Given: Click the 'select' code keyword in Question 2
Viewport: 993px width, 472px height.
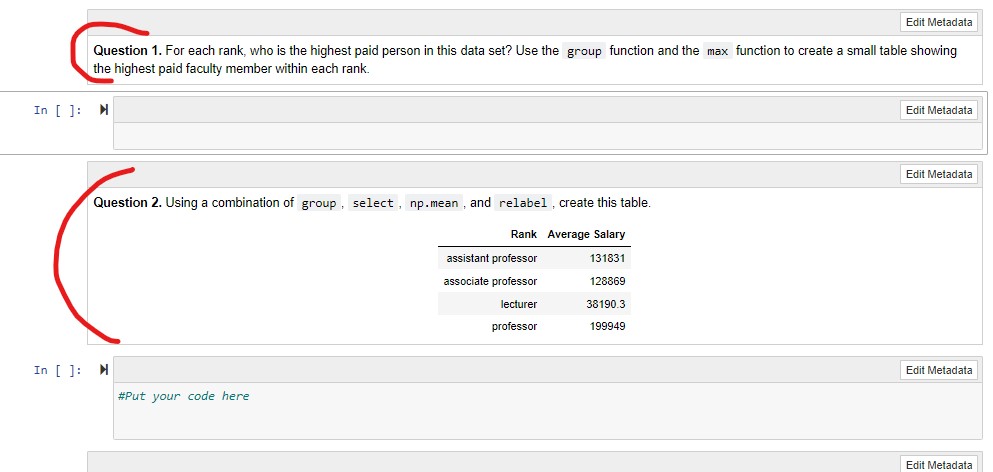Looking at the screenshot, I should (x=373, y=203).
